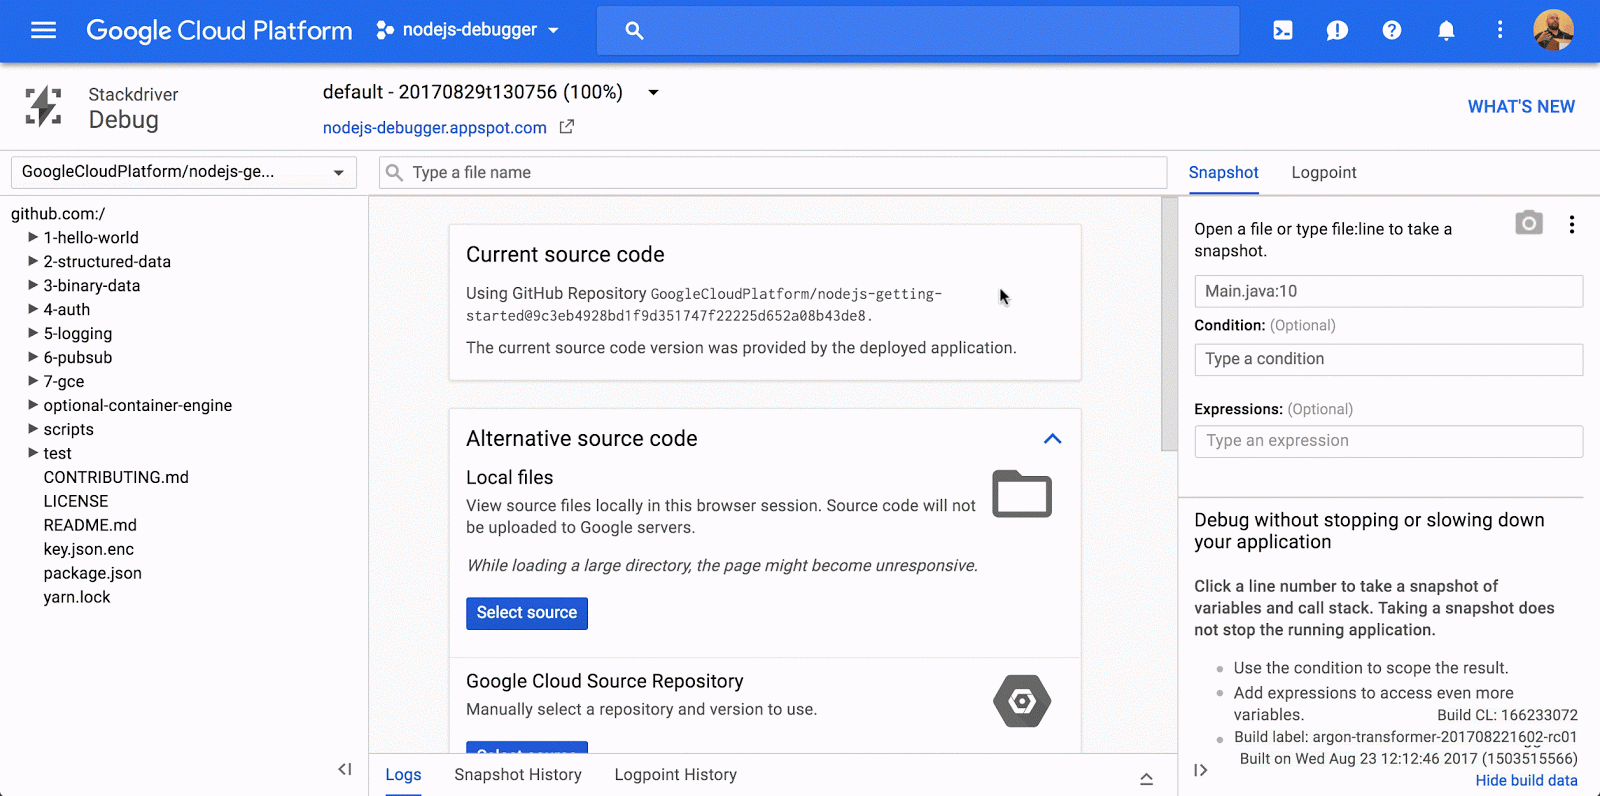Viewport: 1600px width, 796px height.
Task: Open the help question mark icon
Action: (x=1392, y=30)
